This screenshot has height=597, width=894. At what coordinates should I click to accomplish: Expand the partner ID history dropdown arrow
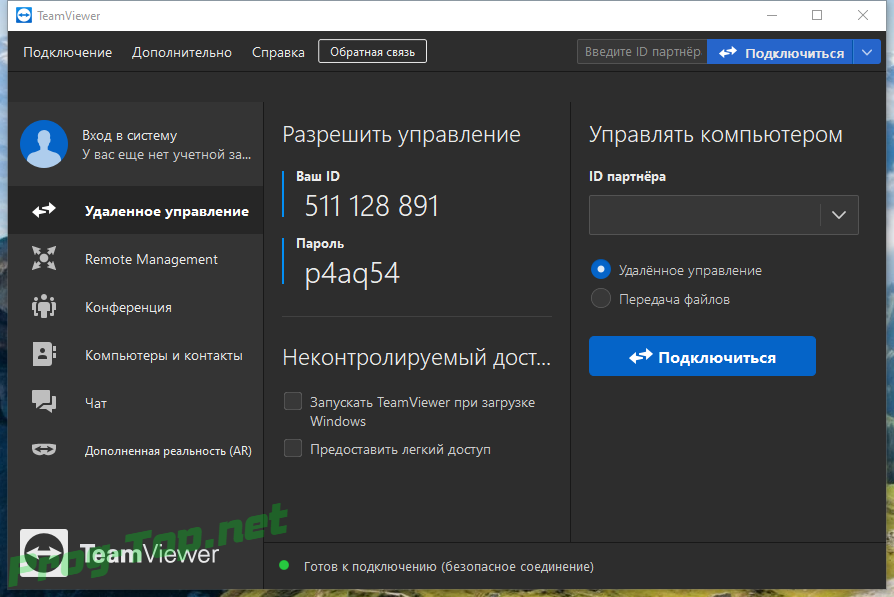[839, 215]
